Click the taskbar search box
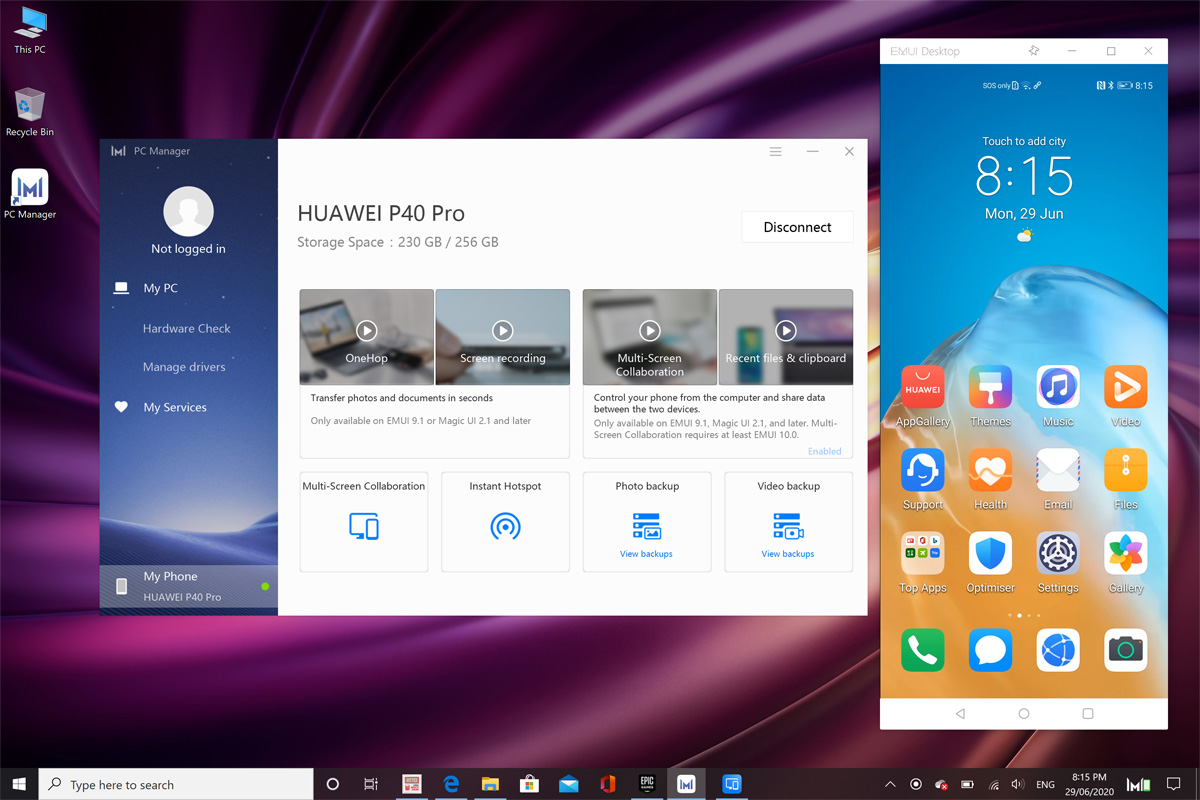The height and width of the screenshot is (800, 1200). (x=176, y=784)
